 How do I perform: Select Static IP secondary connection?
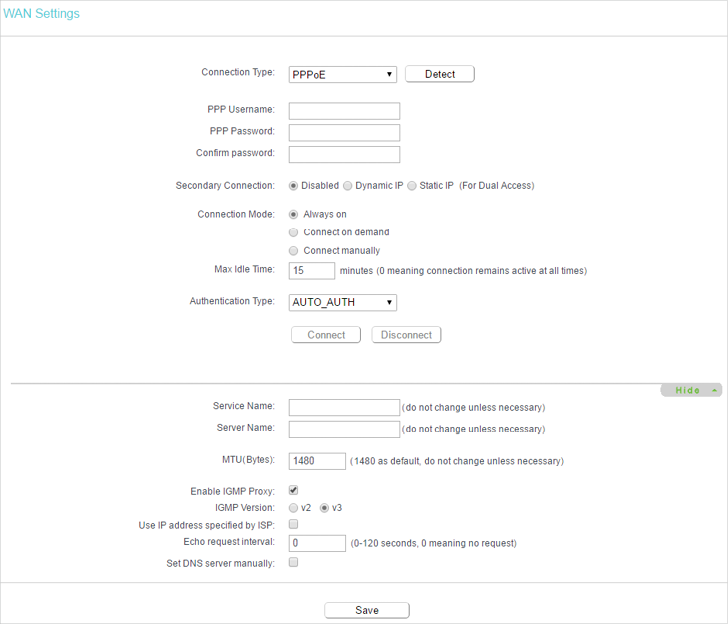412,186
